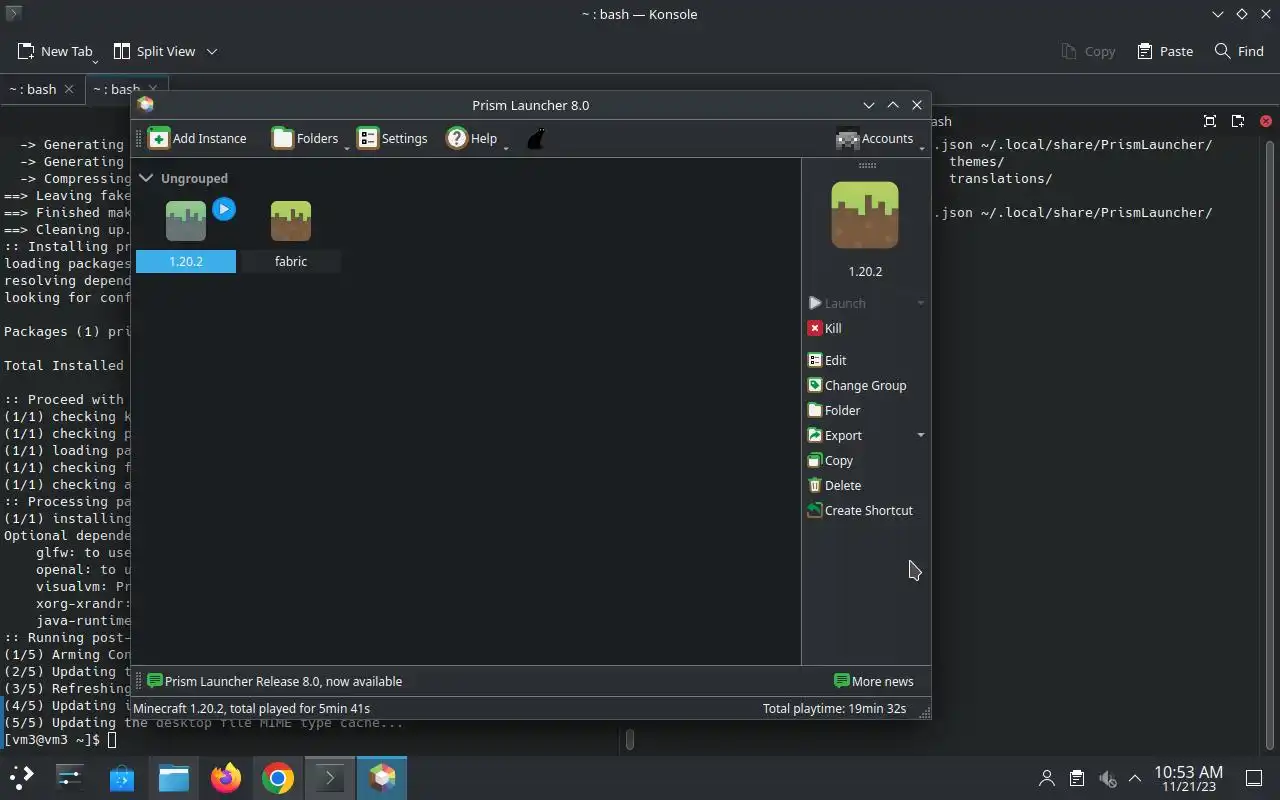The image size is (1280, 800).
Task: Expand the Folders dropdown arrow
Action: [x=347, y=148]
